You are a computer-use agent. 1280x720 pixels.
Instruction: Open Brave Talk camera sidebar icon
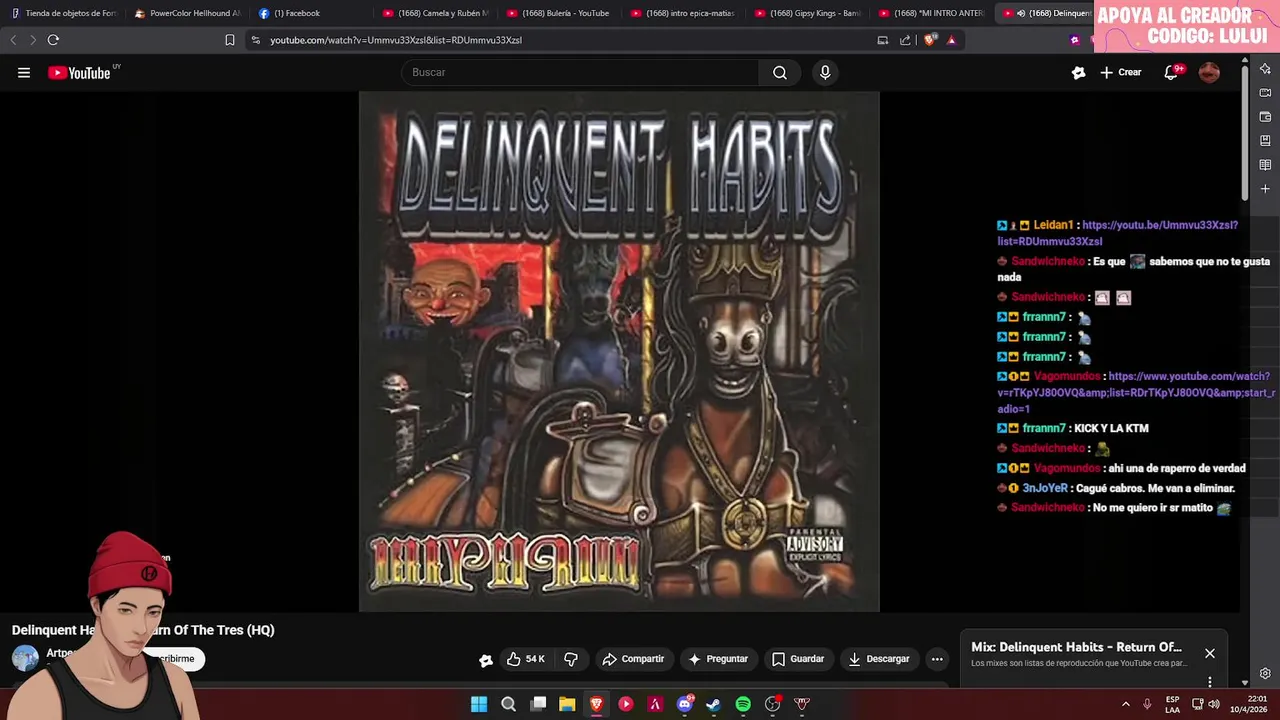(x=1265, y=93)
